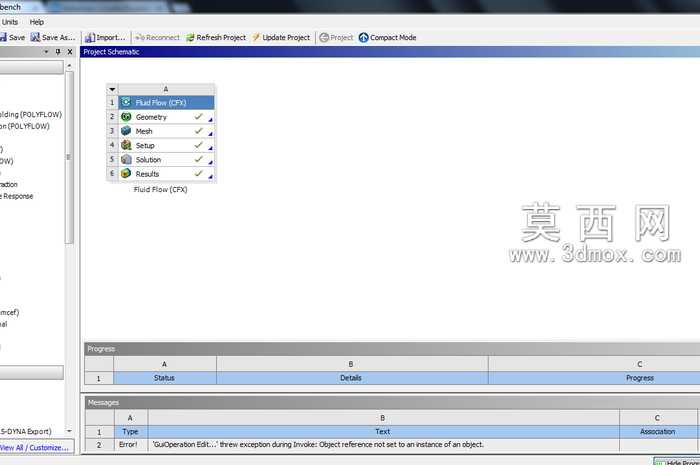The width and height of the screenshot is (700, 465).
Task: Click the blue corner triangle on Solution cell
Action: coord(210,162)
